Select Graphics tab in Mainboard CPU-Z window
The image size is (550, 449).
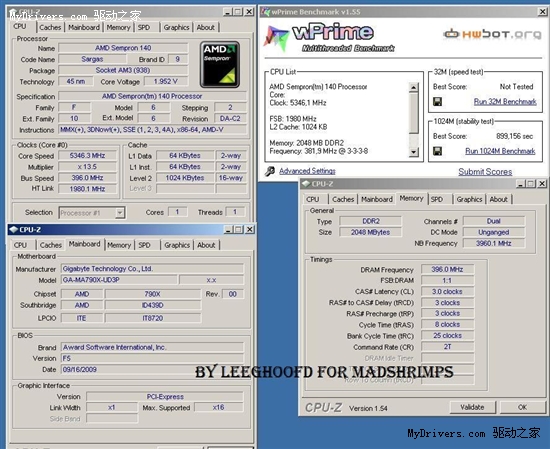coord(177,245)
